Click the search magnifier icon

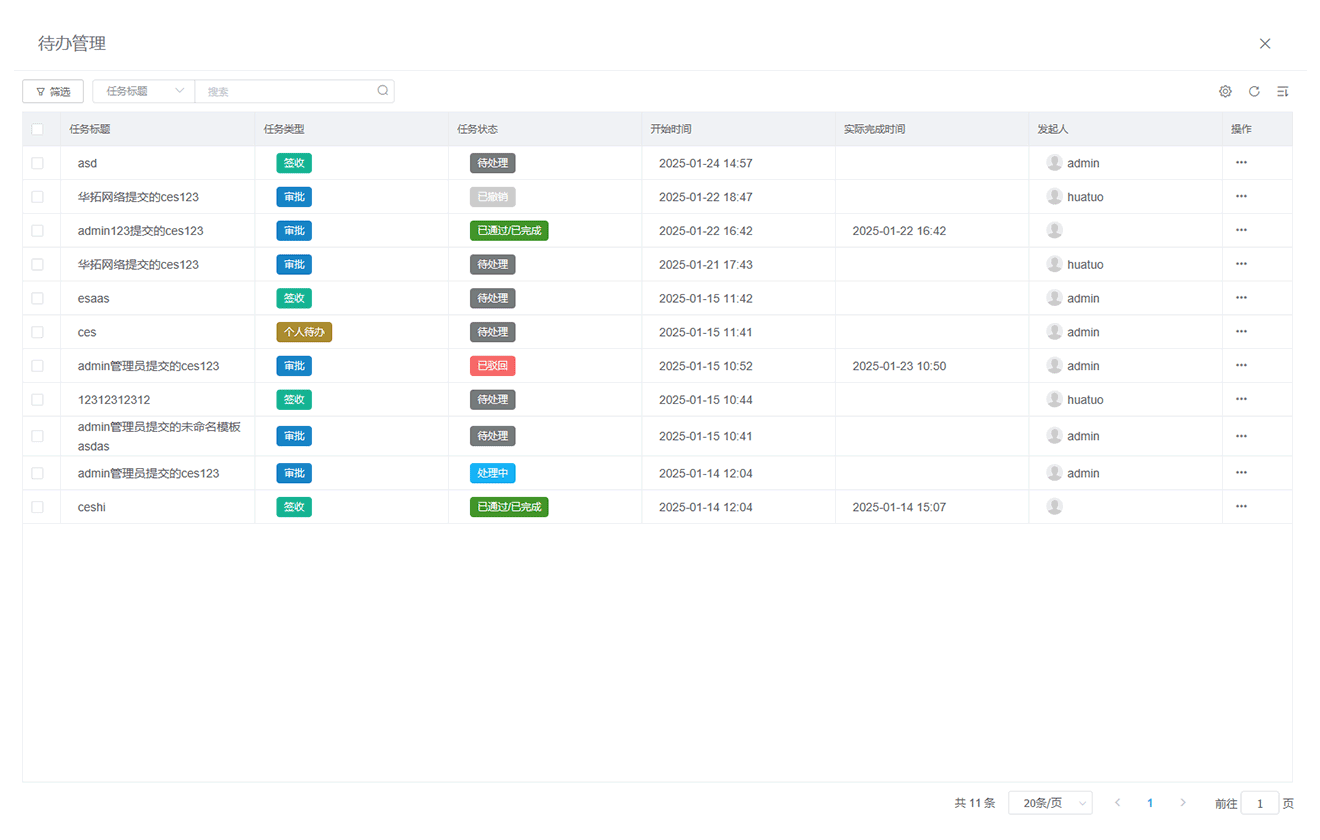[383, 91]
